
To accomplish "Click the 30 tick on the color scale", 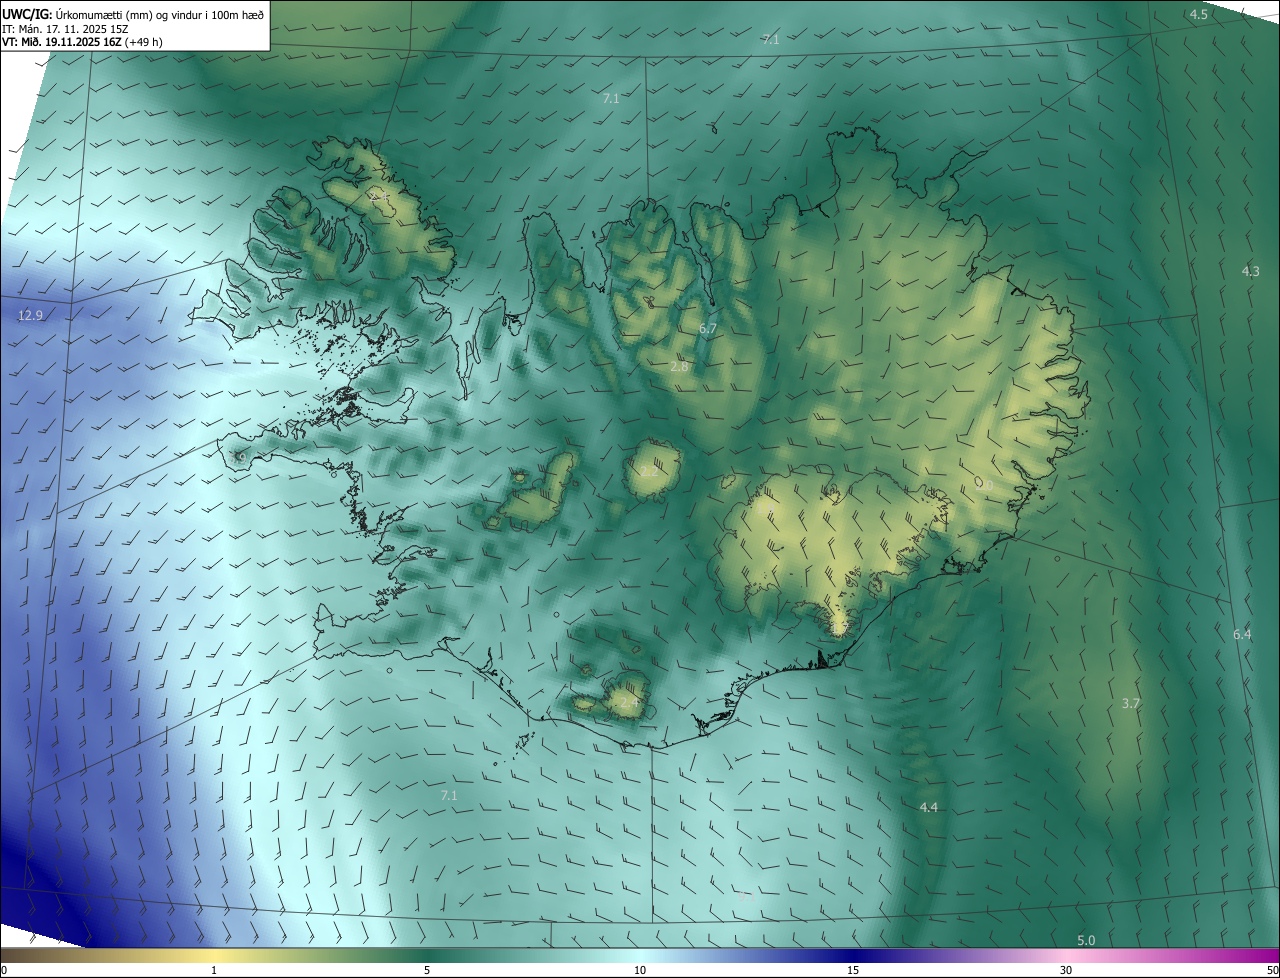I will point(1066,971).
